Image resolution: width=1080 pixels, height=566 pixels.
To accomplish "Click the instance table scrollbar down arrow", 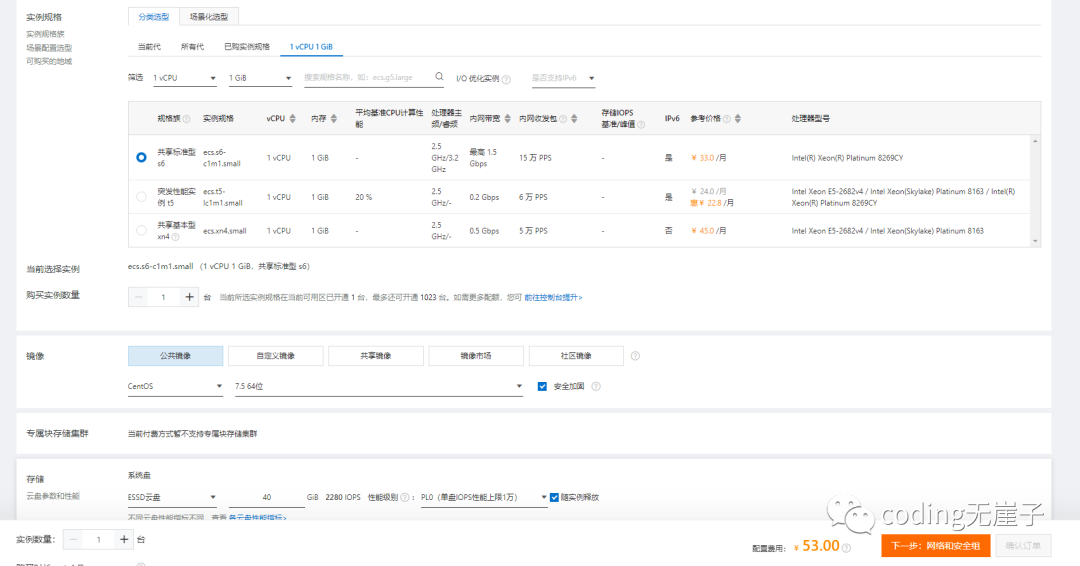I will [x=1035, y=241].
